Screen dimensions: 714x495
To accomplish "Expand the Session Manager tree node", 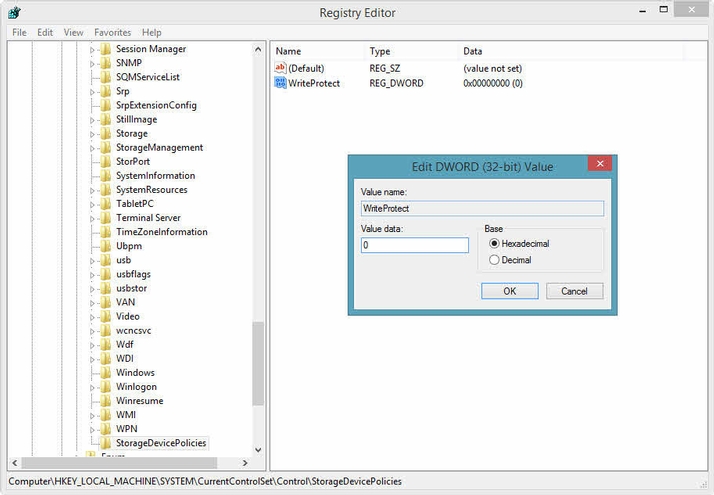I will point(92,50).
